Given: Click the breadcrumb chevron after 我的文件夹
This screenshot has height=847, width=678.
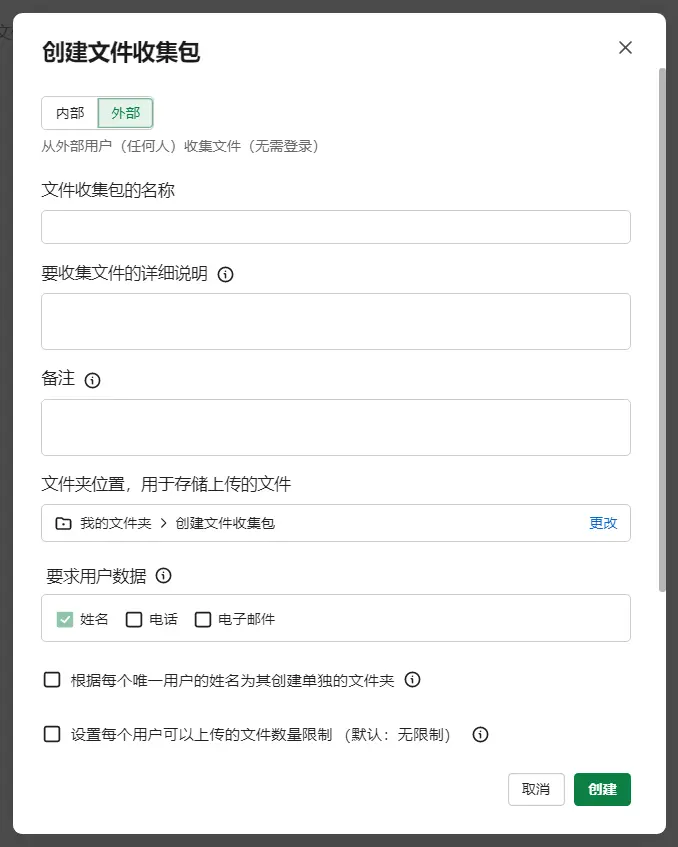Looking at the screenshot, I should tap(163, 523).
